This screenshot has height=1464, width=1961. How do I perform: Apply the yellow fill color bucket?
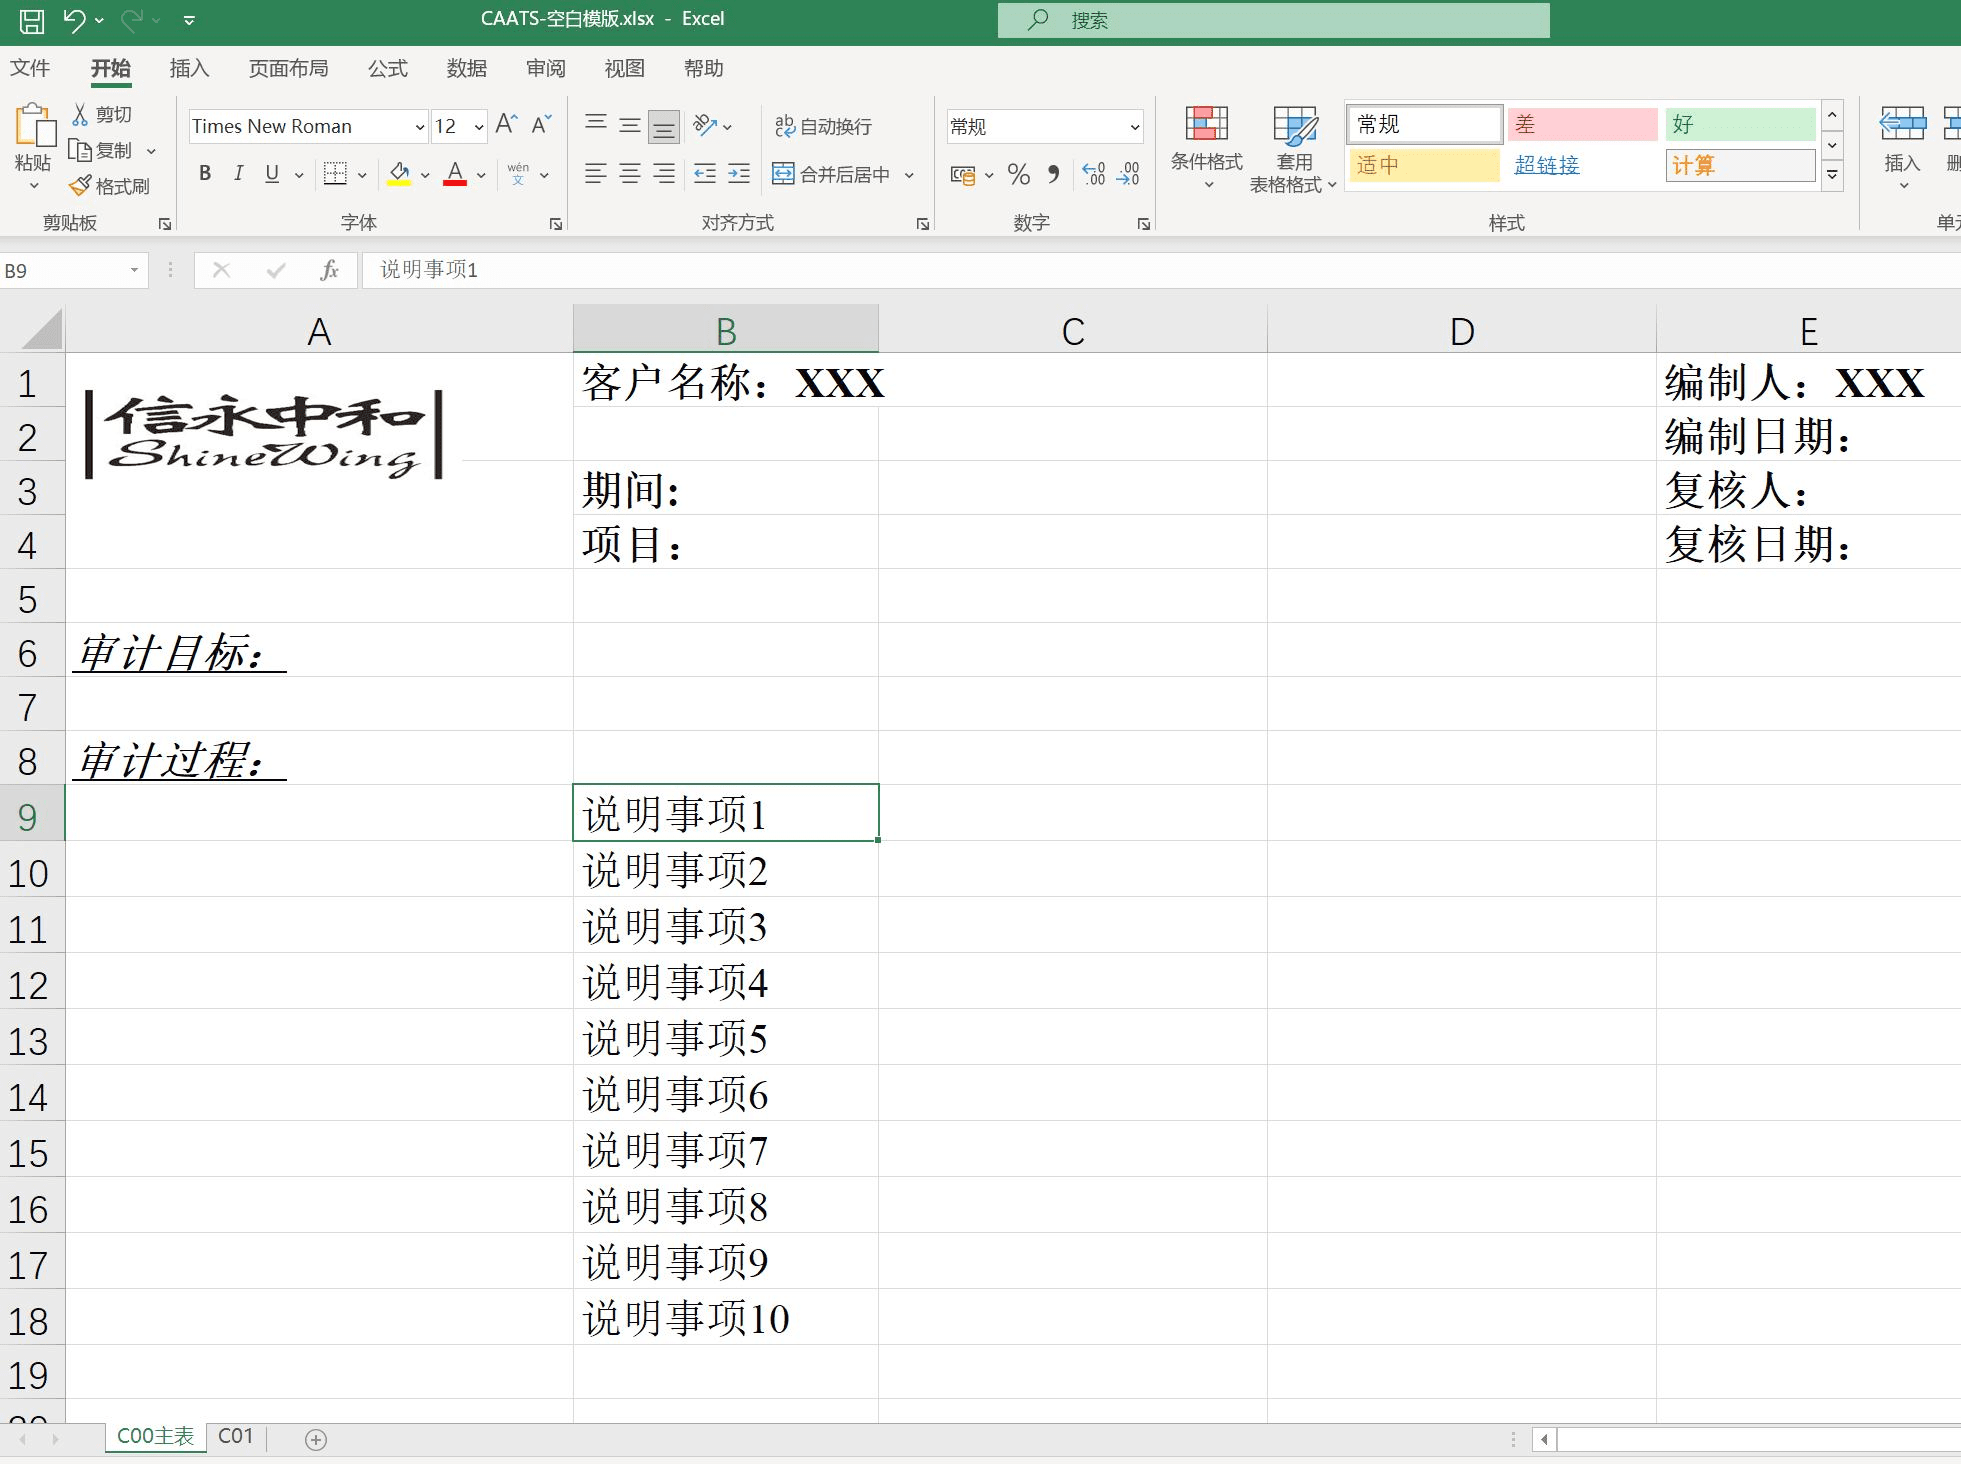pos(399,174)
